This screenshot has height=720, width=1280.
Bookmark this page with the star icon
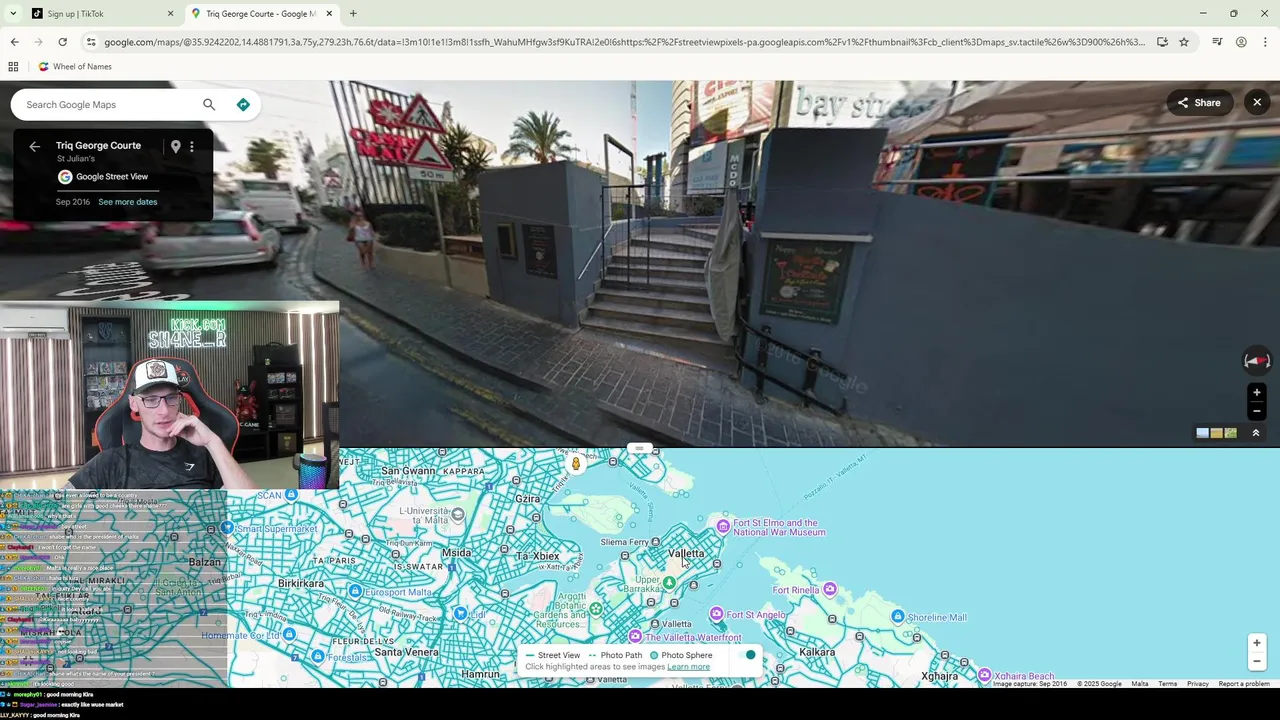1184,42
